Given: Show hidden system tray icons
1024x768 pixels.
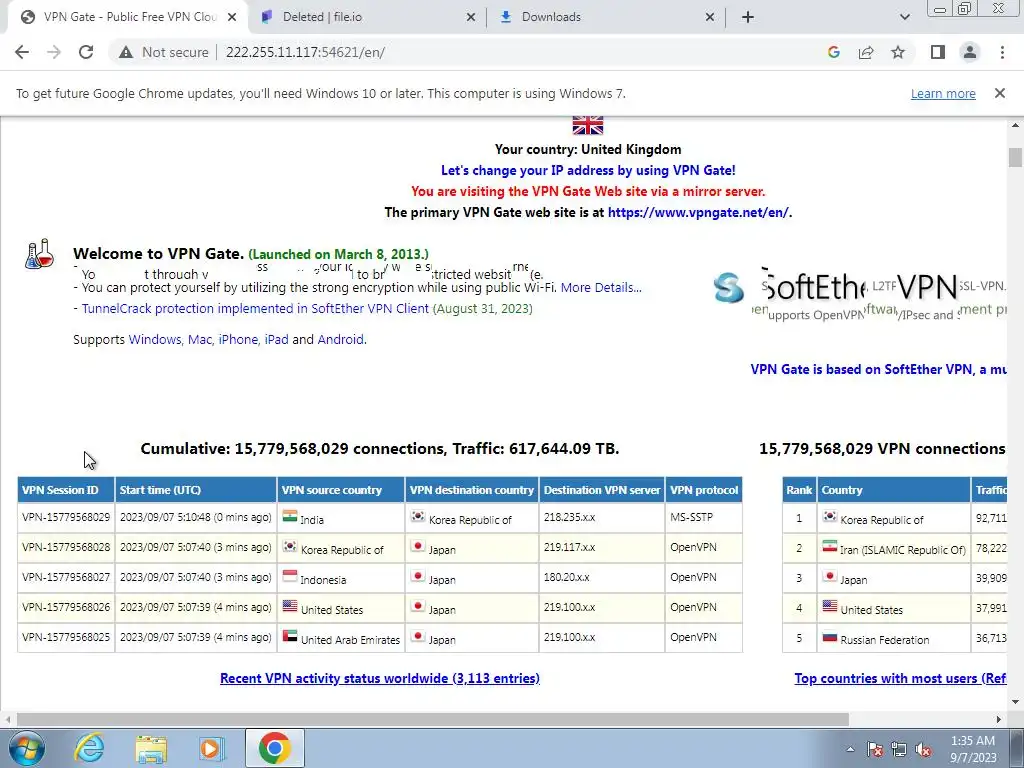Looking at the screenshot, I should tap(850, 749).
